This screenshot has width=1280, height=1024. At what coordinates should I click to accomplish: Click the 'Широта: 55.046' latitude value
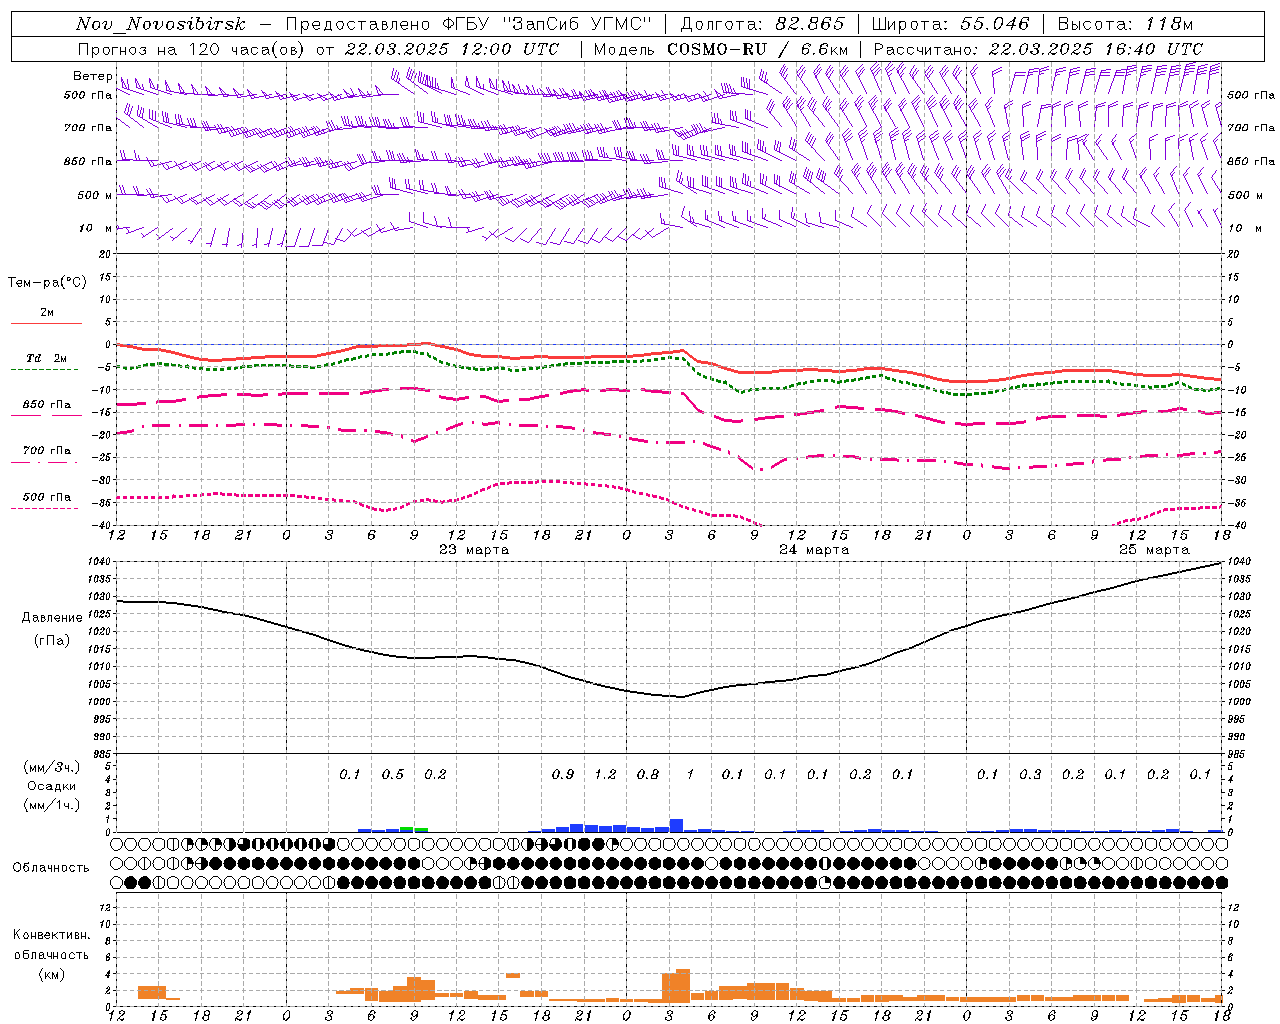coord(950,25)
